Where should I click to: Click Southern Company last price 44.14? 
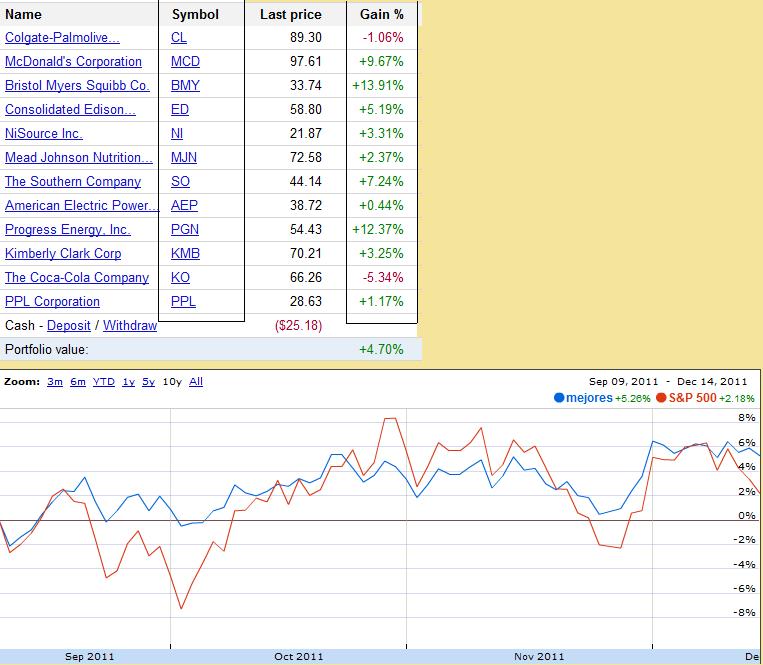[x=306, y=181]
